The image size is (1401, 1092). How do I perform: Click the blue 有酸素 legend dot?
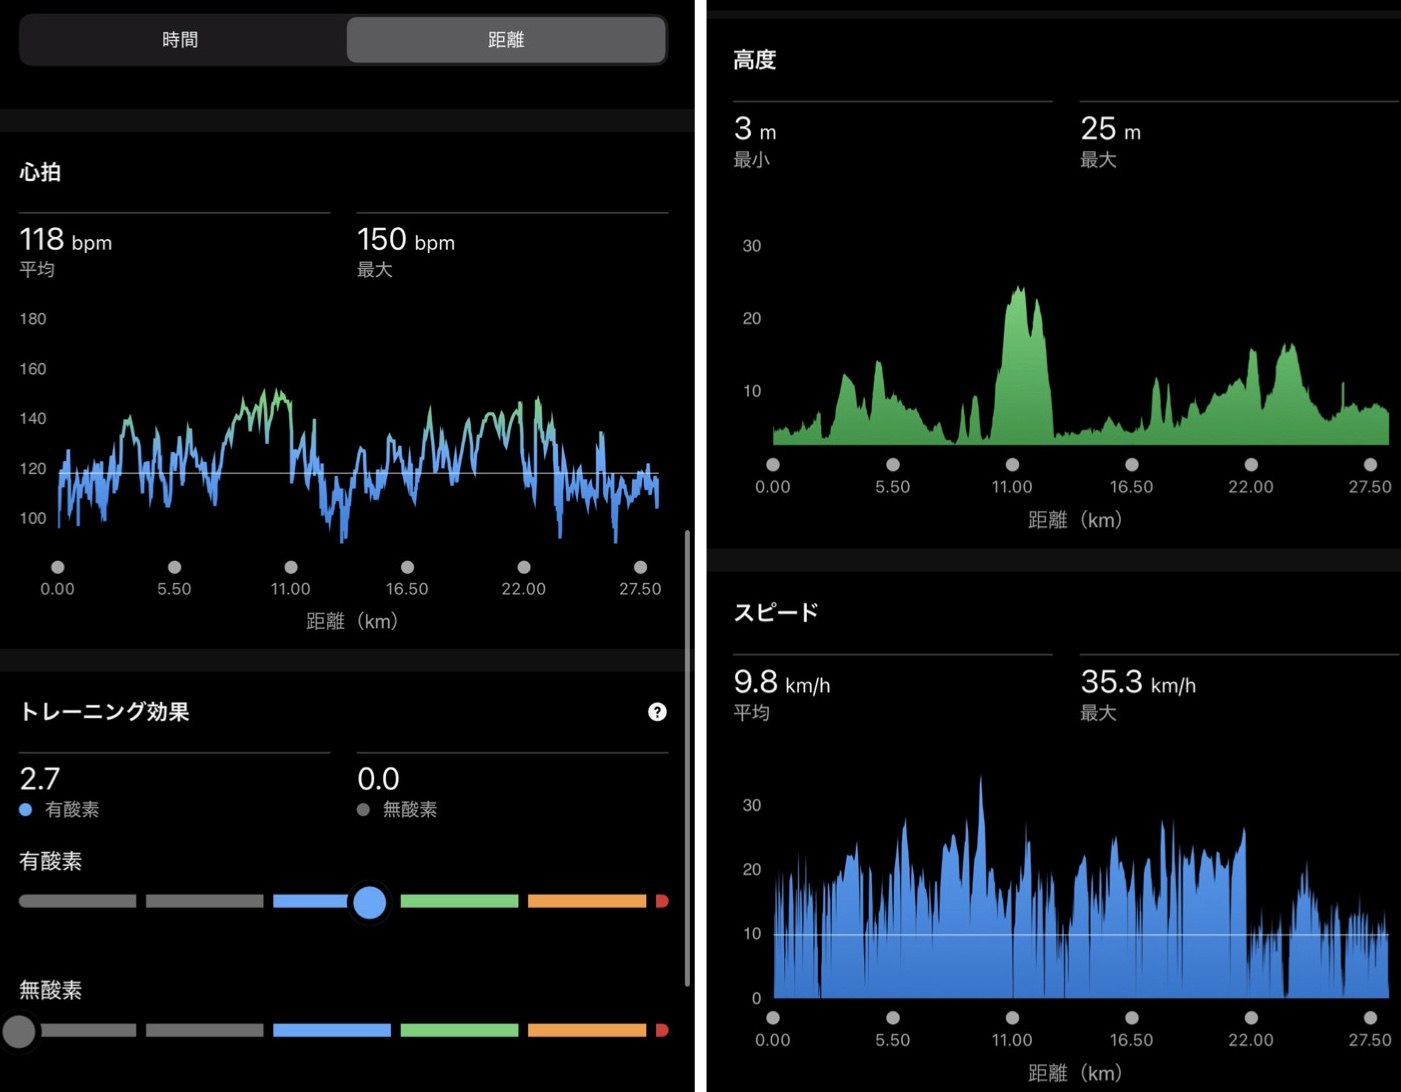coord(26,810)
